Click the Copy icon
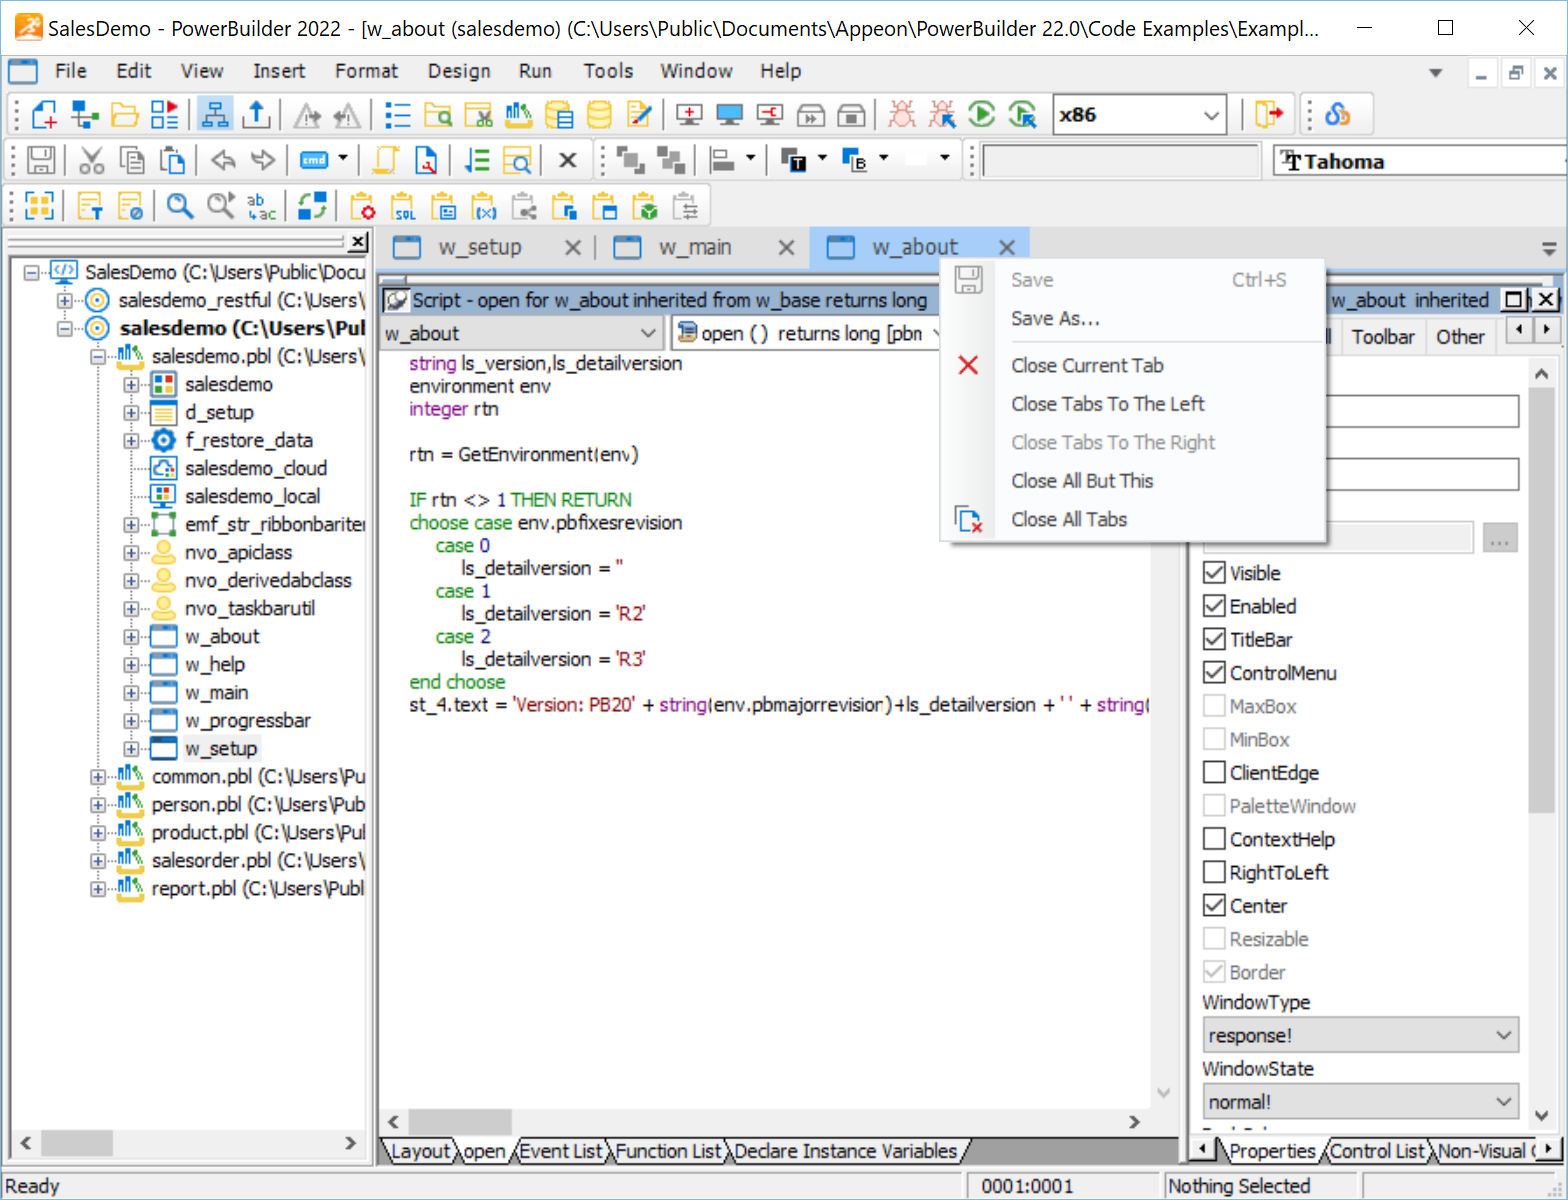This screenshot has width=1568, height=1200. point(132,160)
